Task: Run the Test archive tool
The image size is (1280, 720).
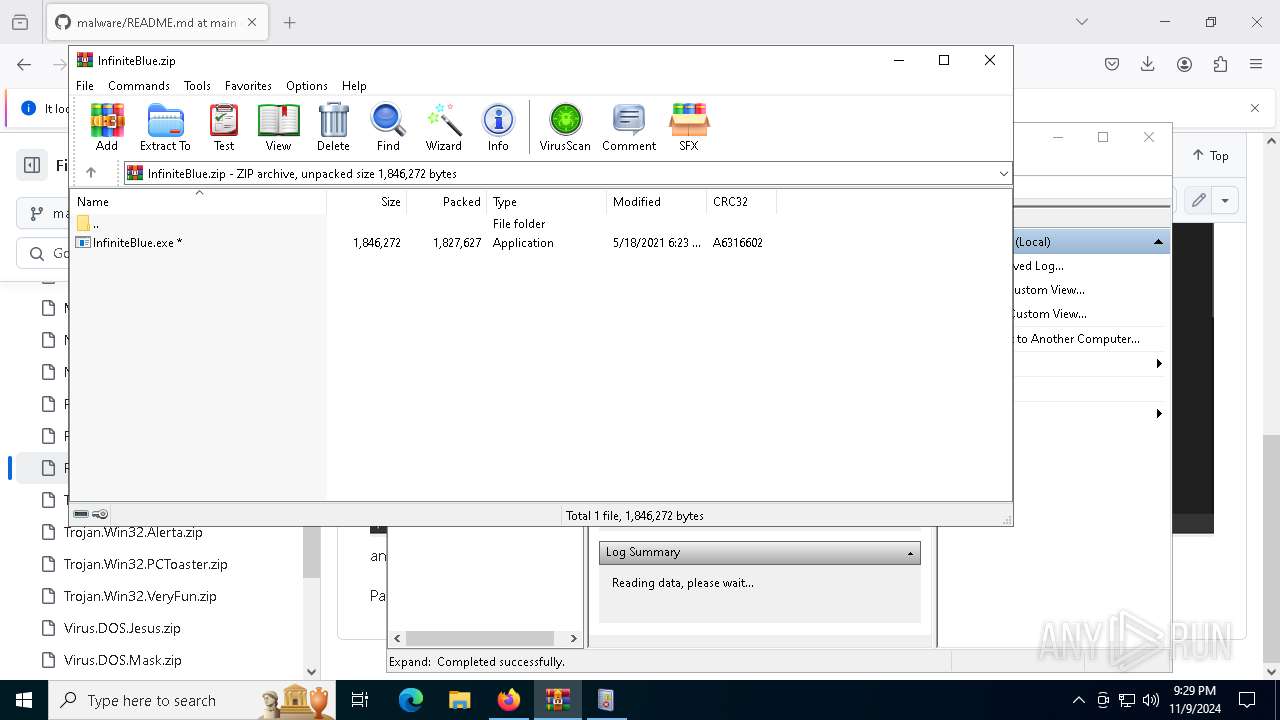Action: point(224,127)
